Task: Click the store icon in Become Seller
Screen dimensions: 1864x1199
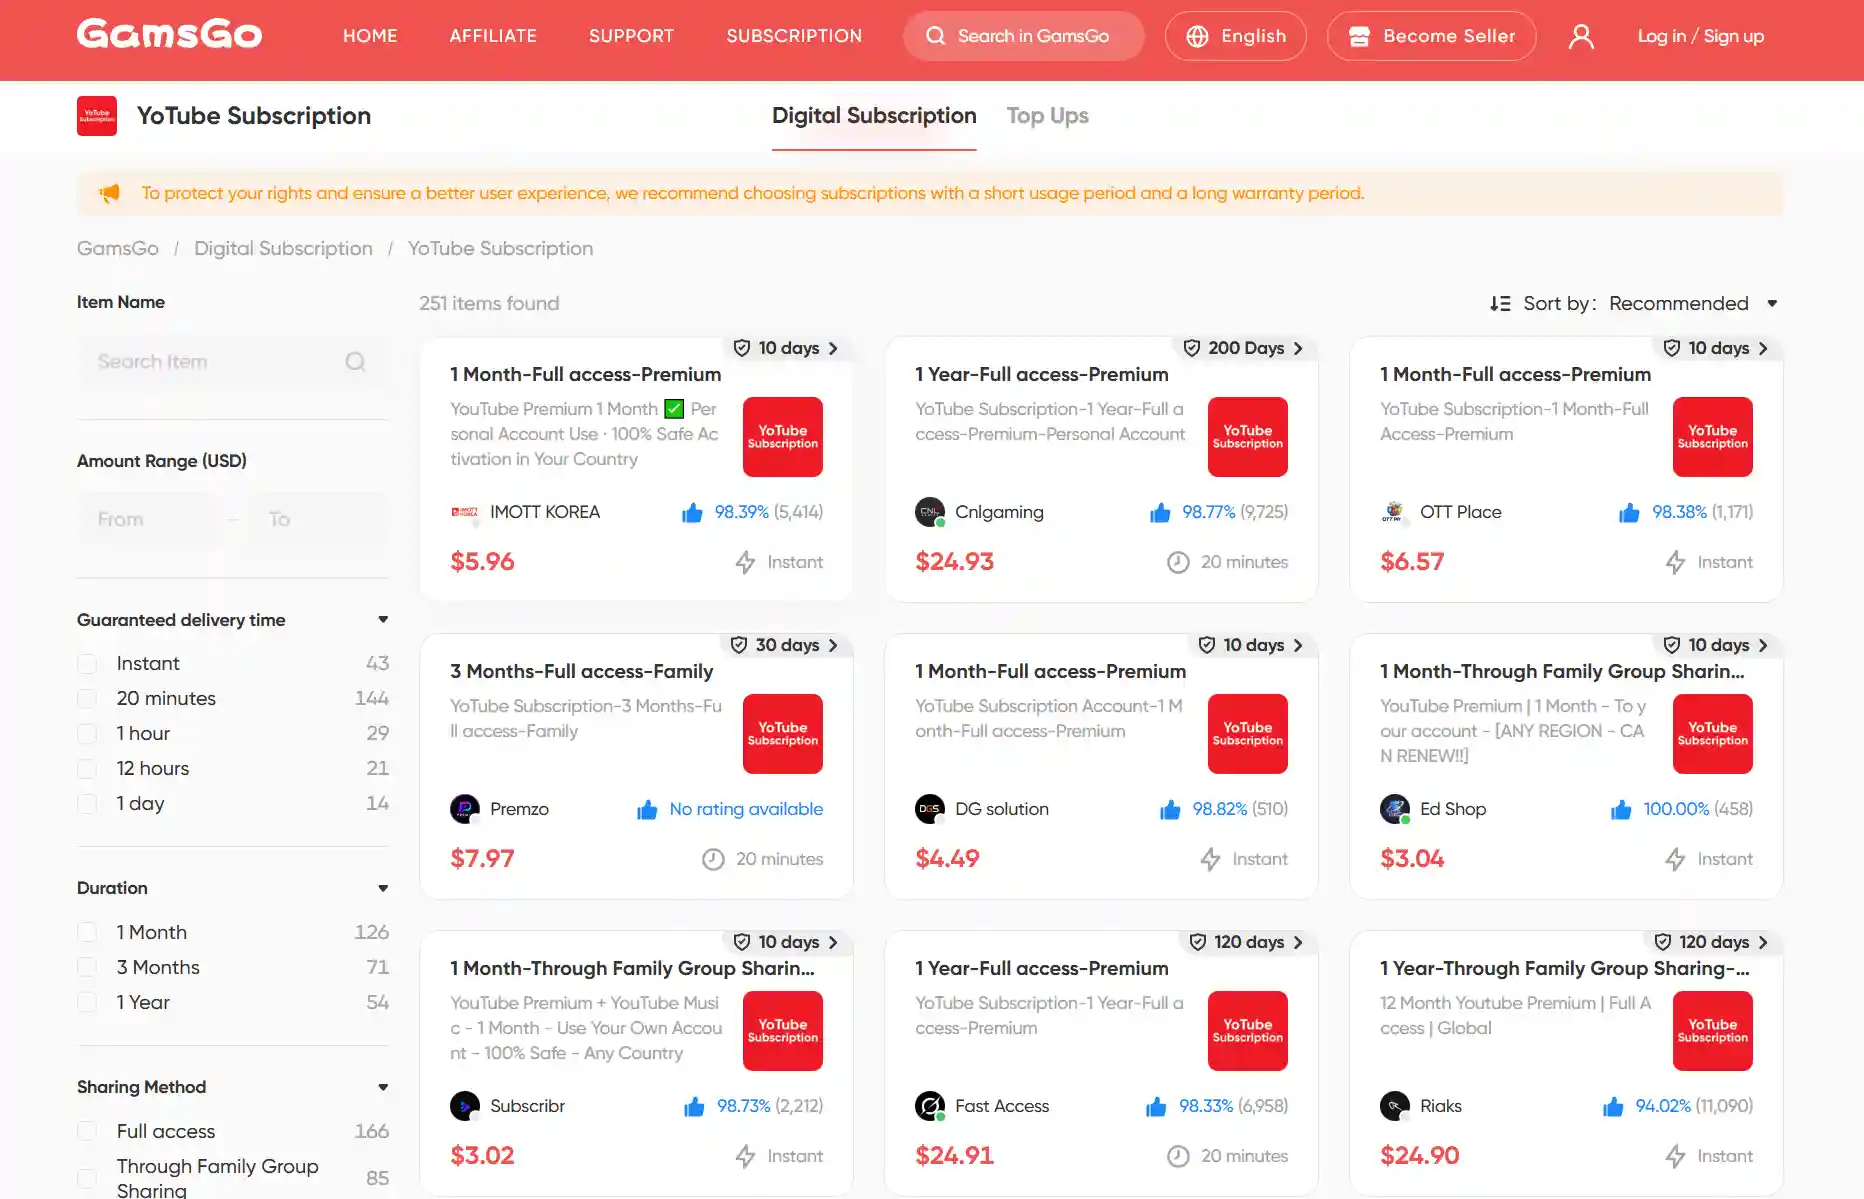Action: 1359,36
